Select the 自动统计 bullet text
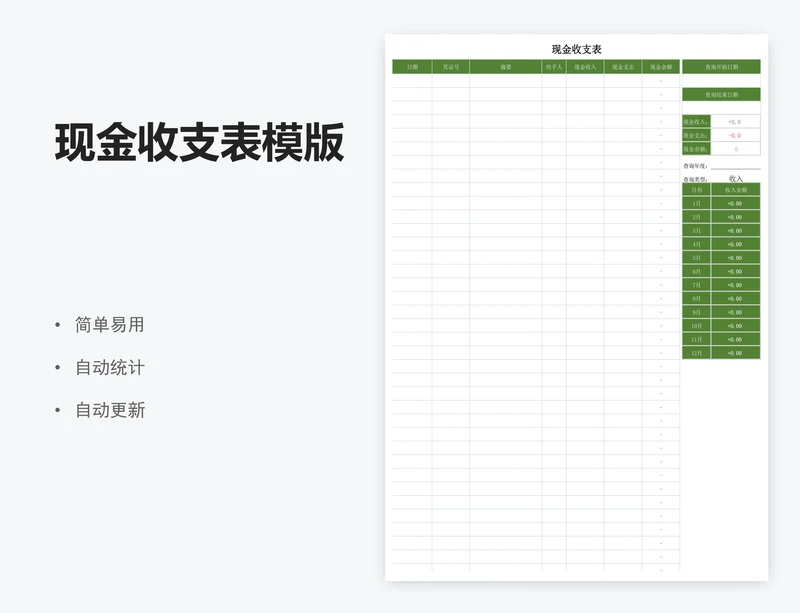This screenshot has height=613, width=800. pos(110,367)
